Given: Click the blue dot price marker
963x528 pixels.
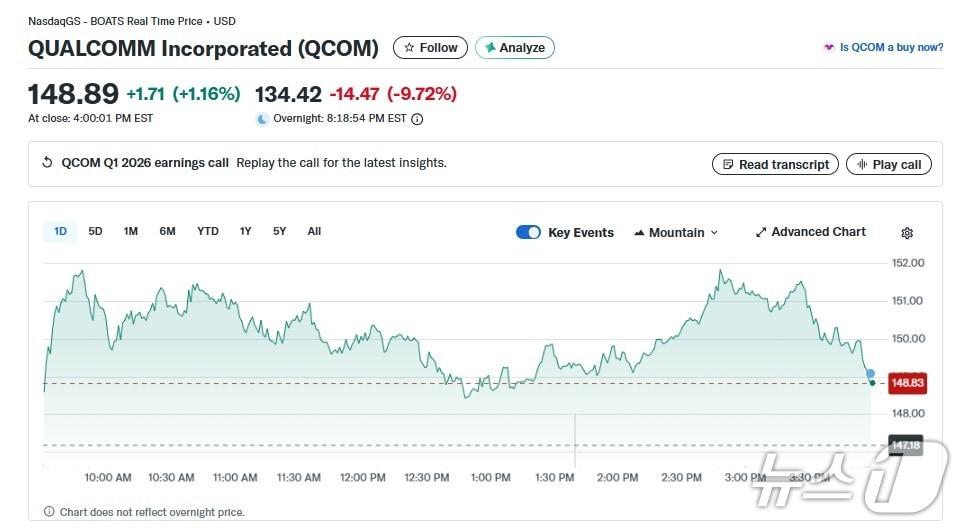Looking at the screenshot, I should click(871, 373).
